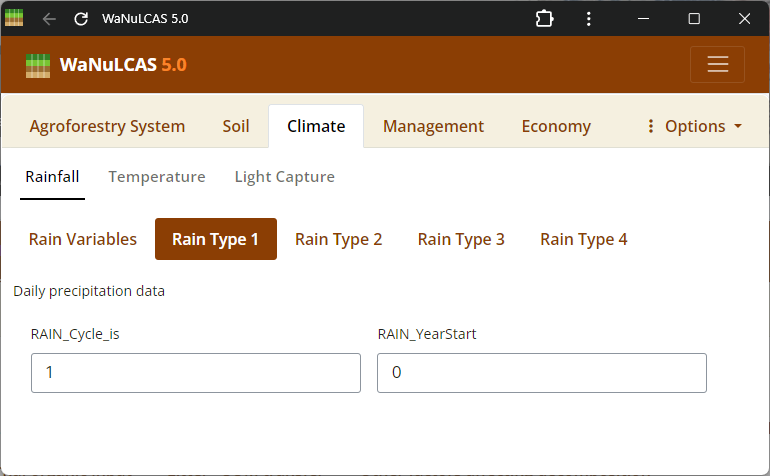
Task: Click the RAIN_Cycle_is input field
Action: pos(196,372)
